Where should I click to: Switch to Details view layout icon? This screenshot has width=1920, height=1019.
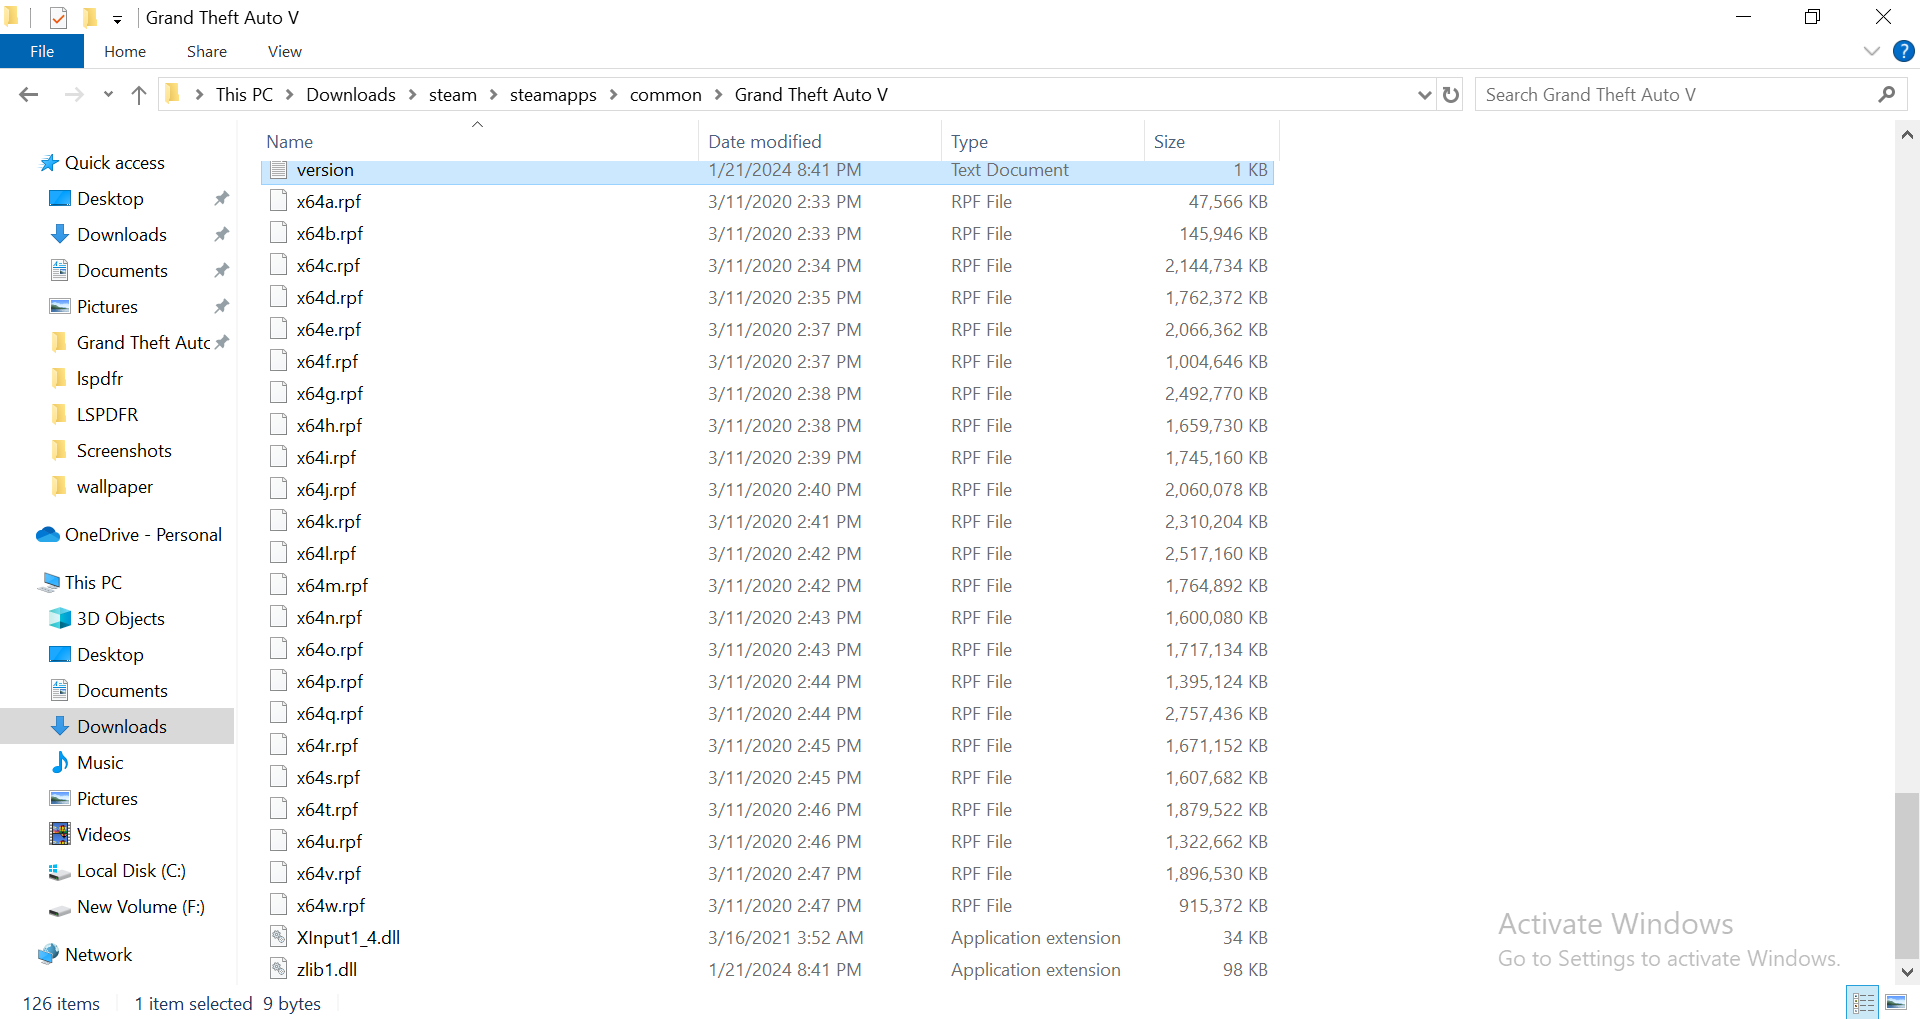1863,1002
